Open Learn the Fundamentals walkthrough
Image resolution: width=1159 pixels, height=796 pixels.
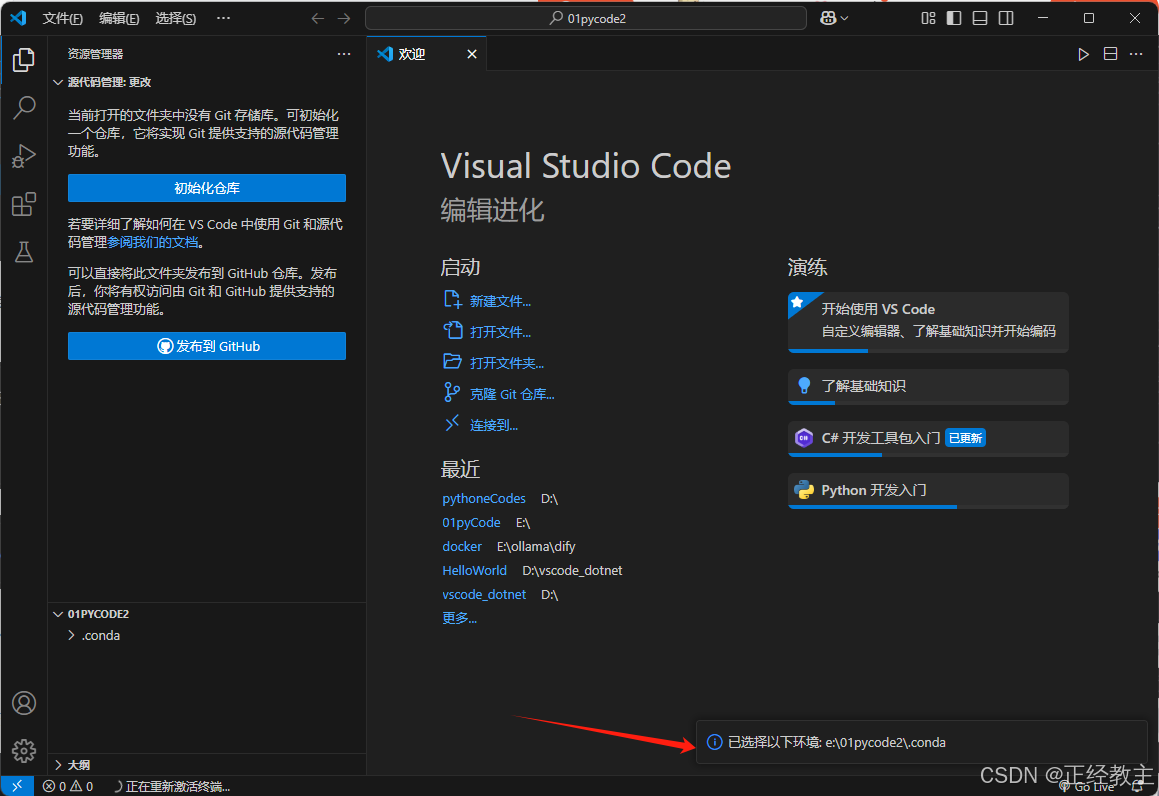(928, 386)
